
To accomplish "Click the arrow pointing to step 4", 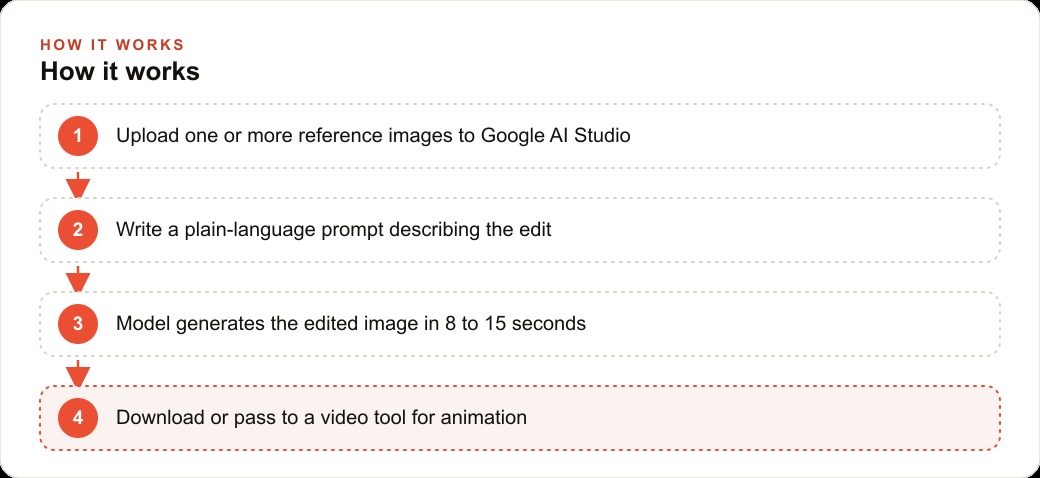I will (x=78, y=373).
